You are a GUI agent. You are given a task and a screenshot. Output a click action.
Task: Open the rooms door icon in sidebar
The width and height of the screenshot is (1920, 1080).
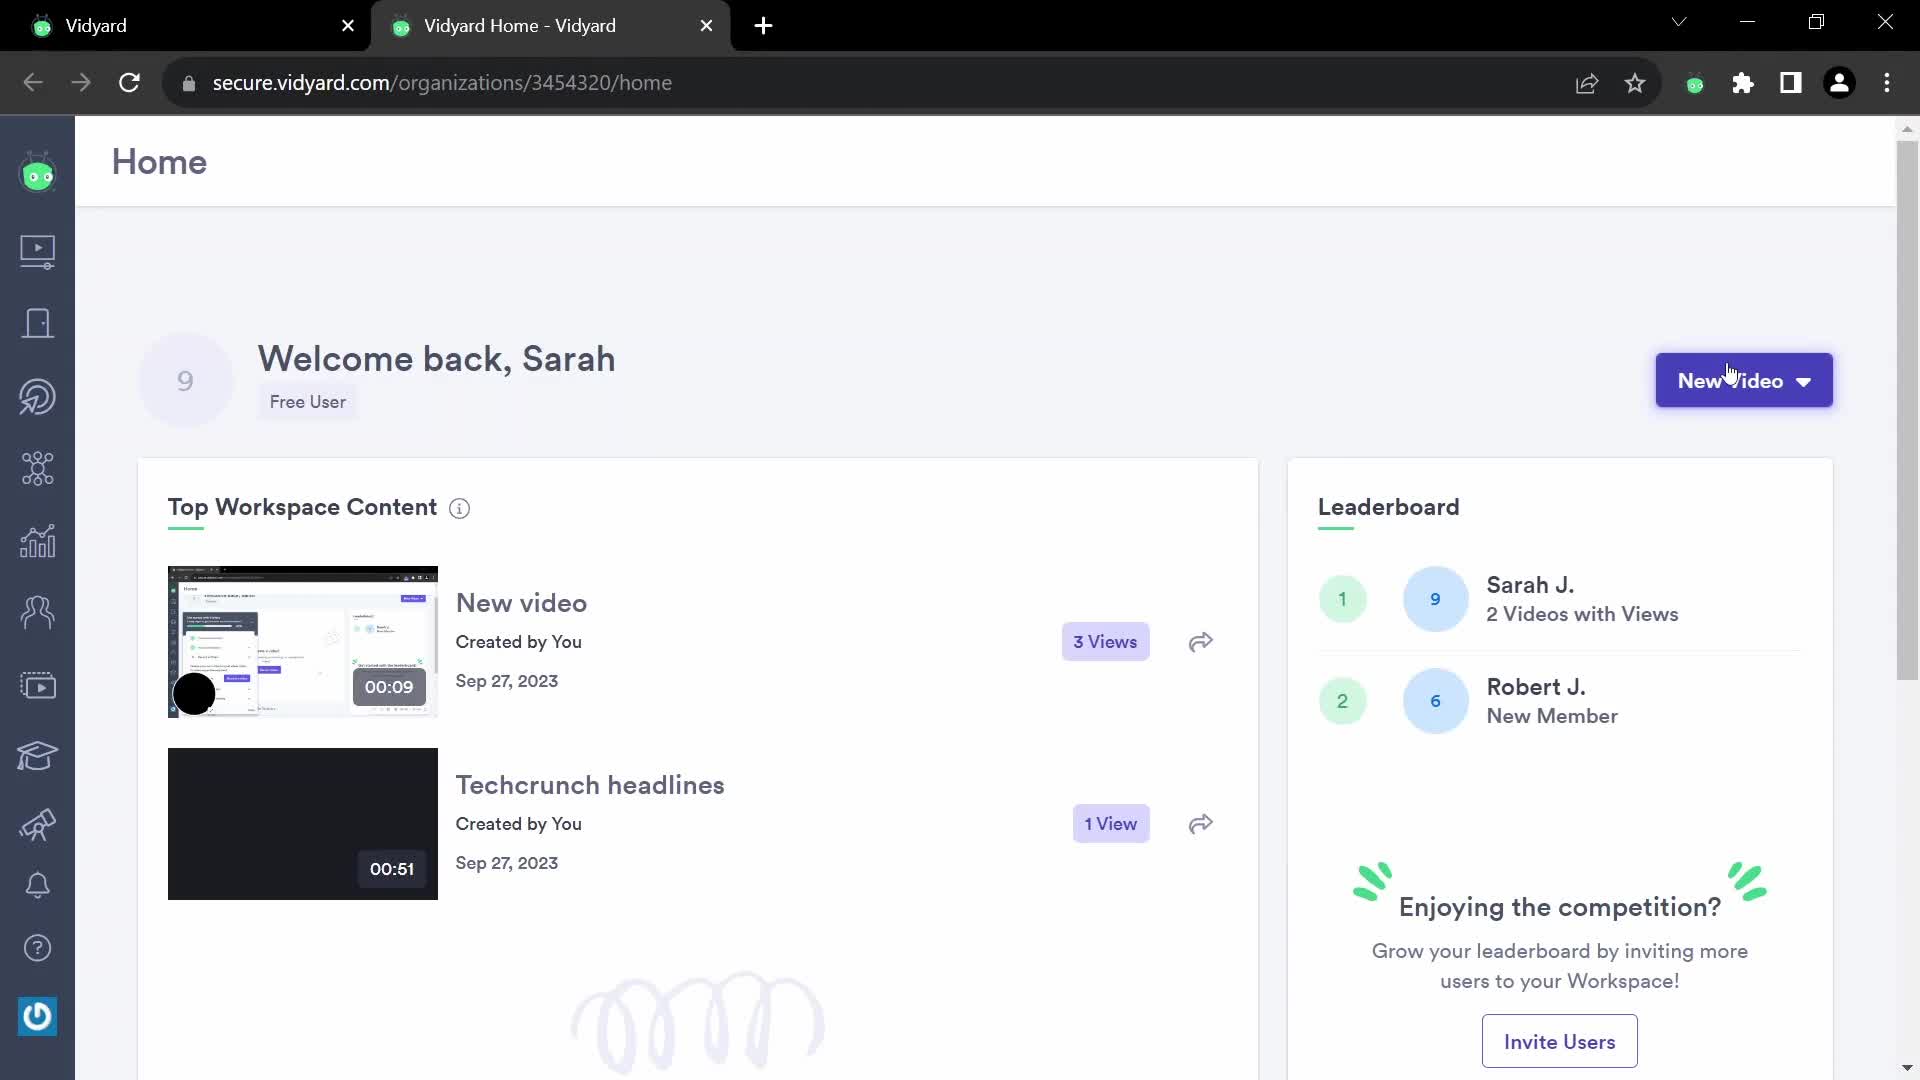click(38, 323)
